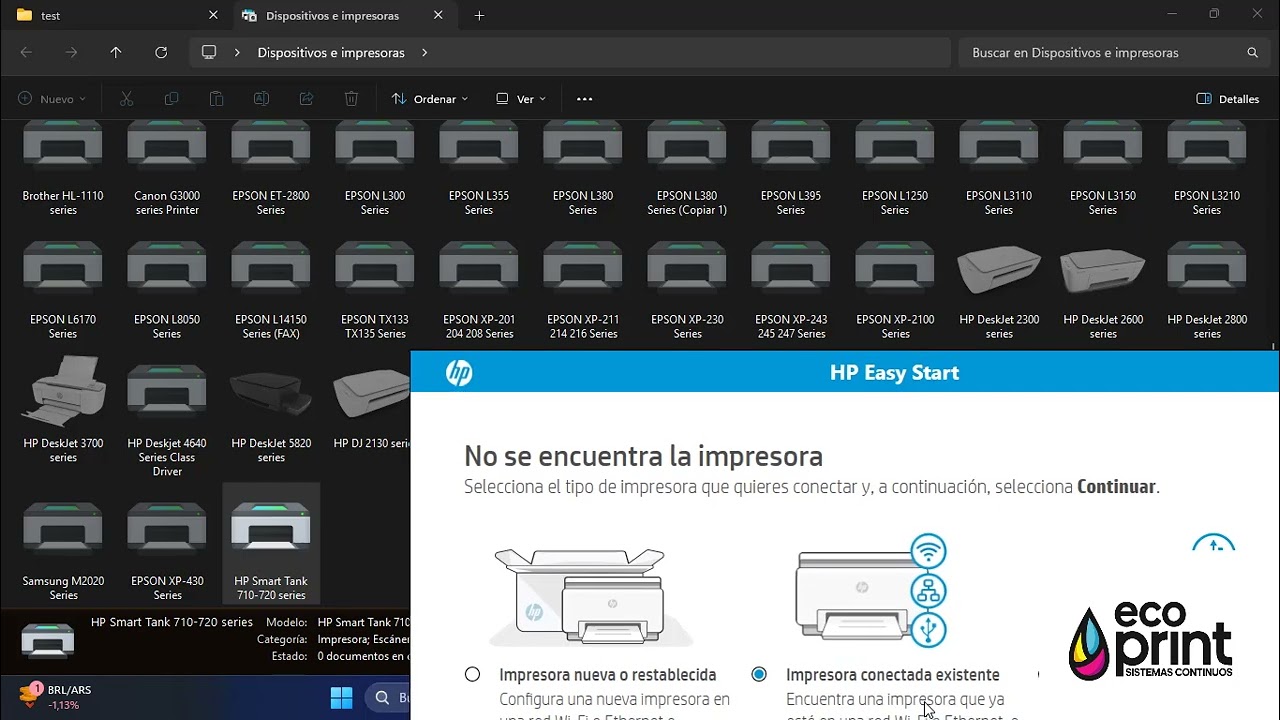1280x720 pixels.
Task: Select the EPSON XP-201 204 208 Series printer
Action: (479, 290)
